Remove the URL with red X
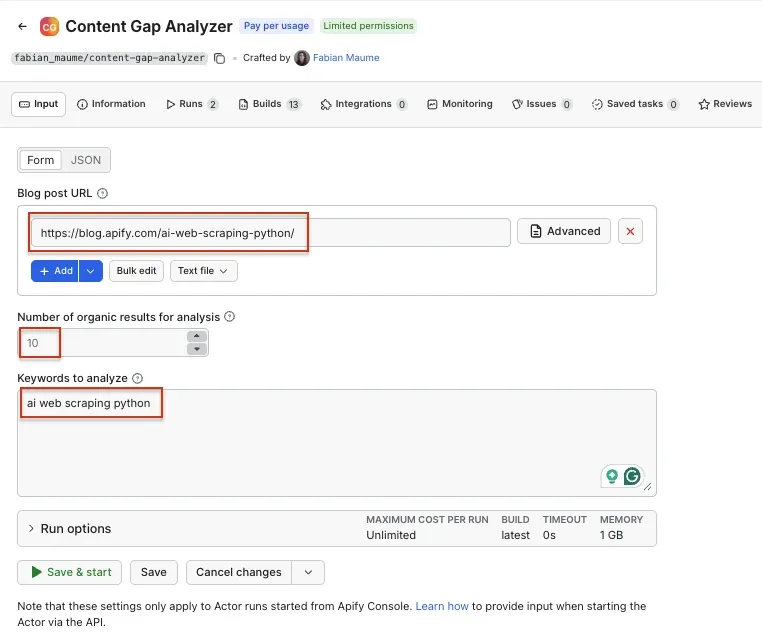Screen dimensions: 762x639 630,231
